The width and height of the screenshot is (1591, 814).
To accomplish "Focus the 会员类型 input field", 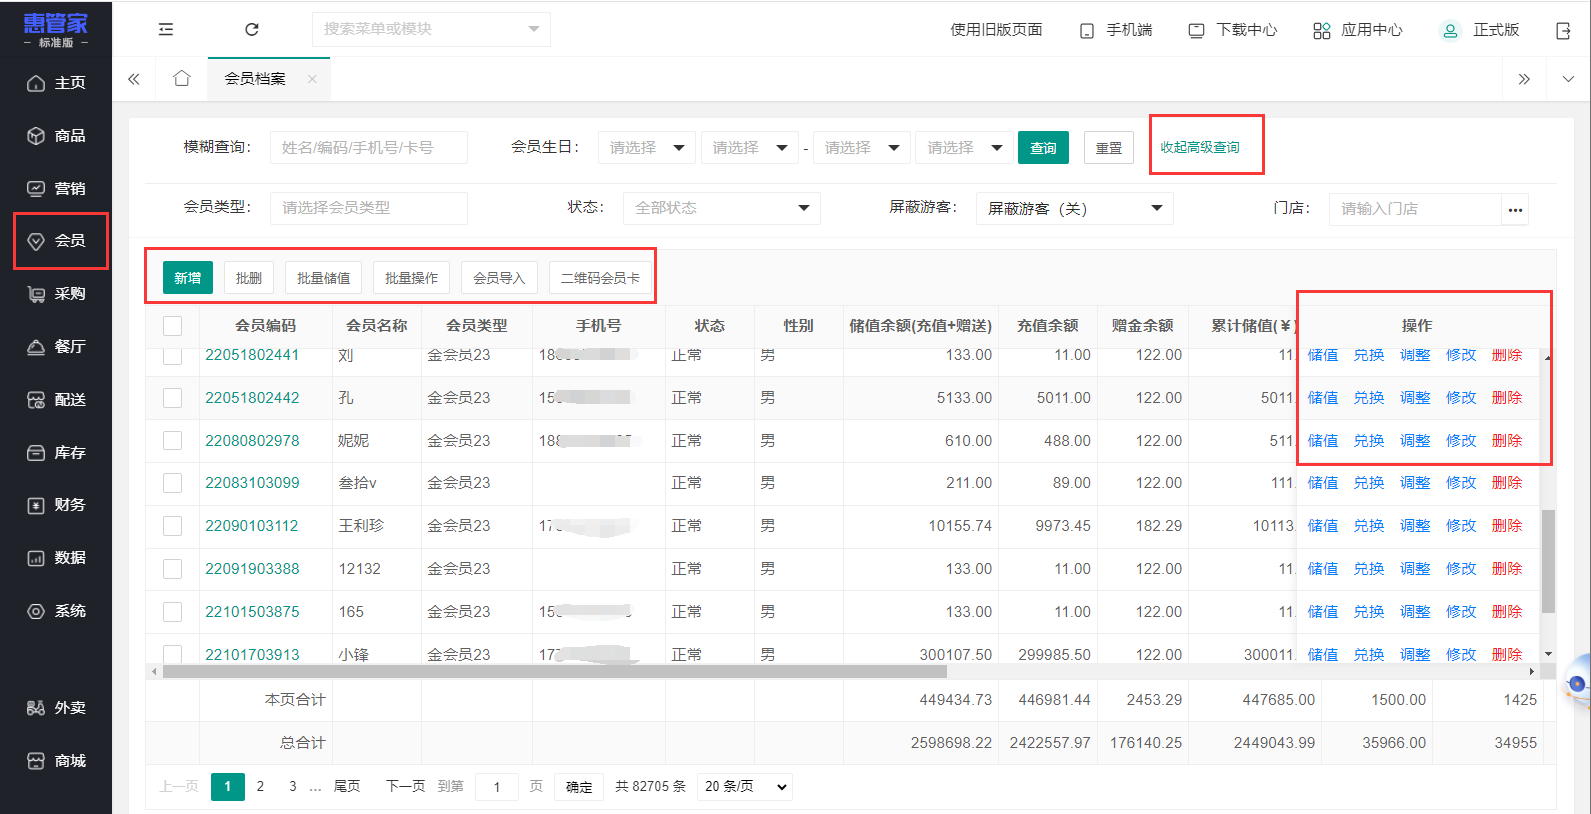I will click(368, 208).
